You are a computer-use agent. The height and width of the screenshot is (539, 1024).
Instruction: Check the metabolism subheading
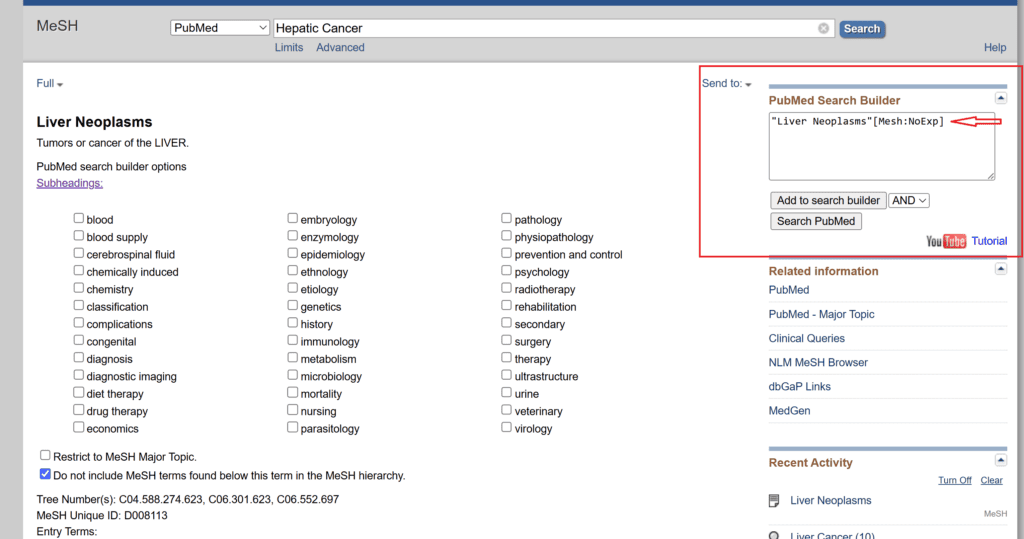(293, 358)
